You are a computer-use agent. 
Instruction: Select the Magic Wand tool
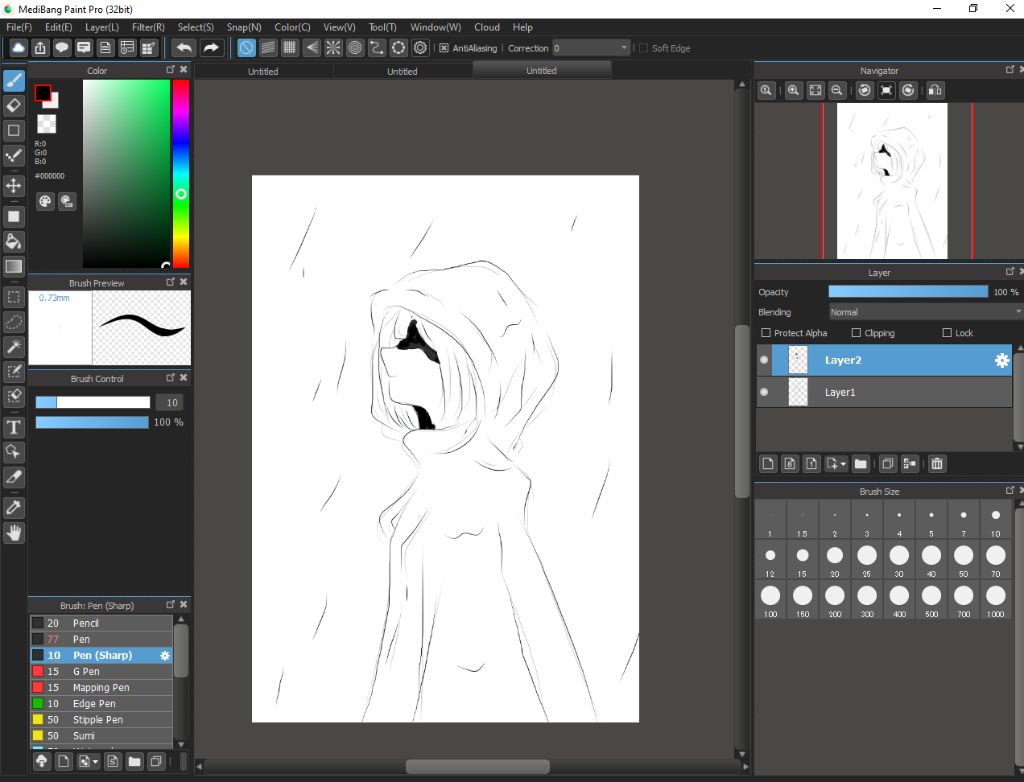[14, 346]
